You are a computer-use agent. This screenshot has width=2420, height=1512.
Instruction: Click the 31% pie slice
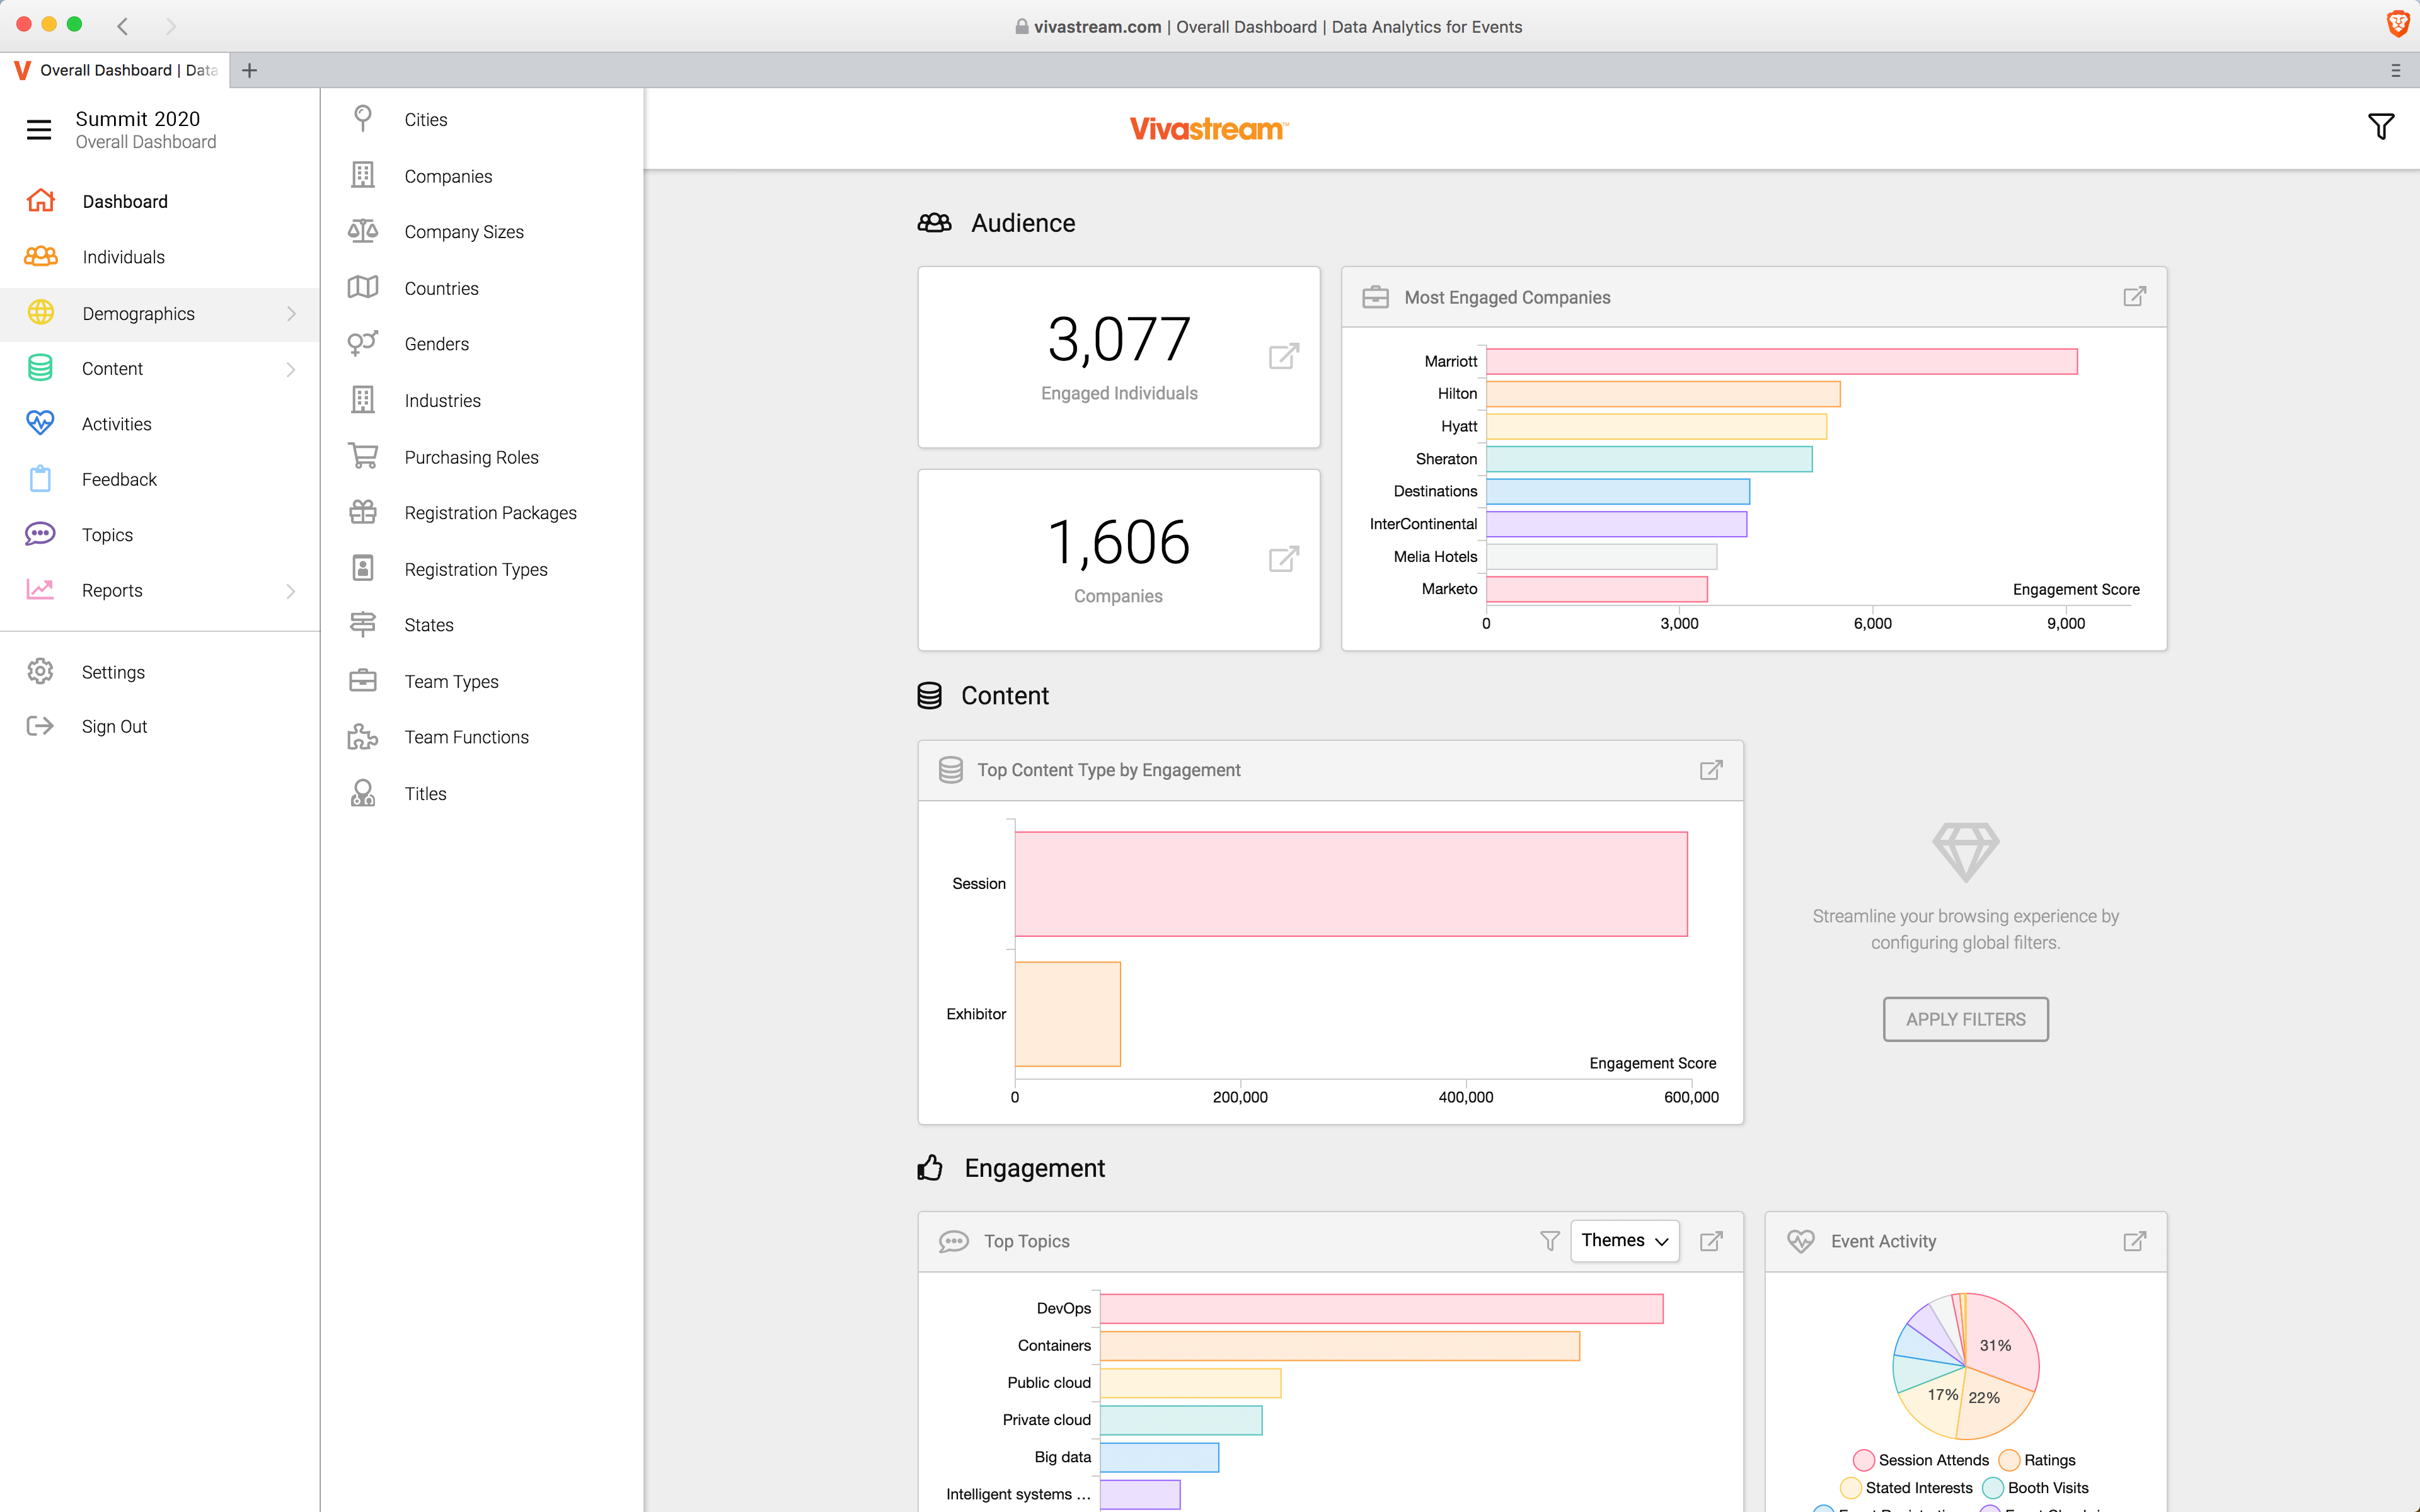click(2001, 1342)
